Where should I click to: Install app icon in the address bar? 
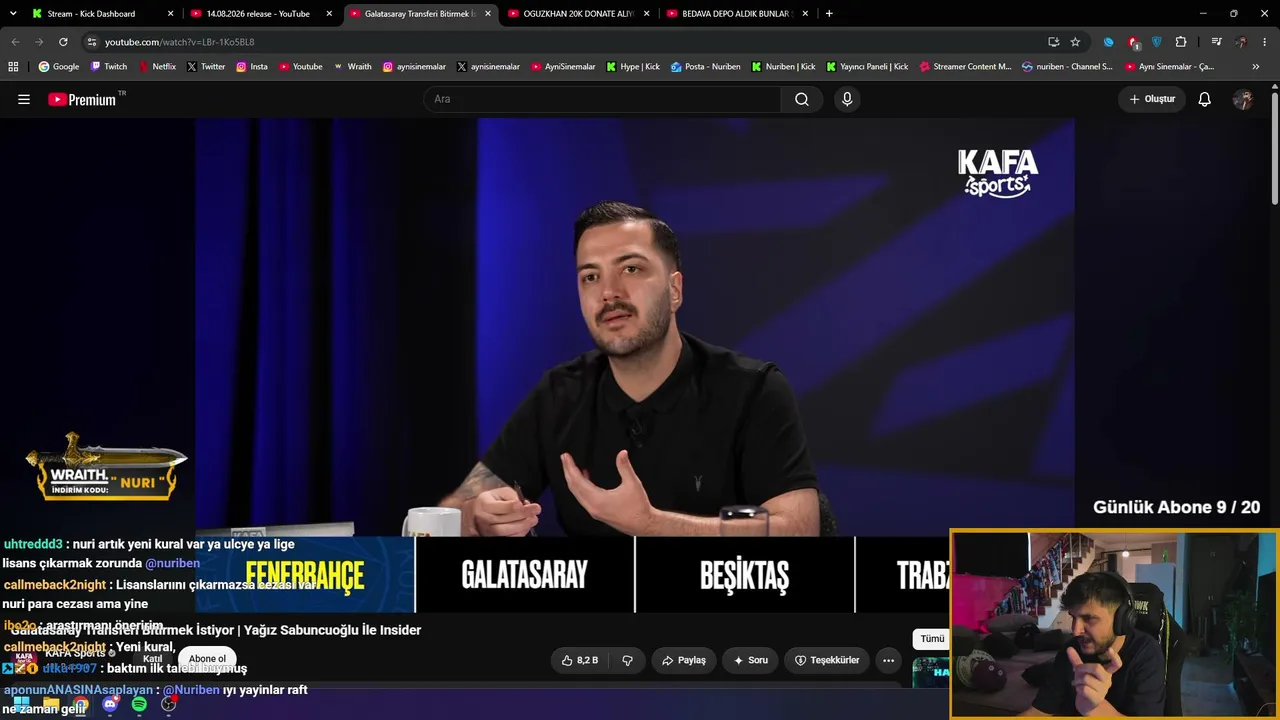coord(1053,42)
